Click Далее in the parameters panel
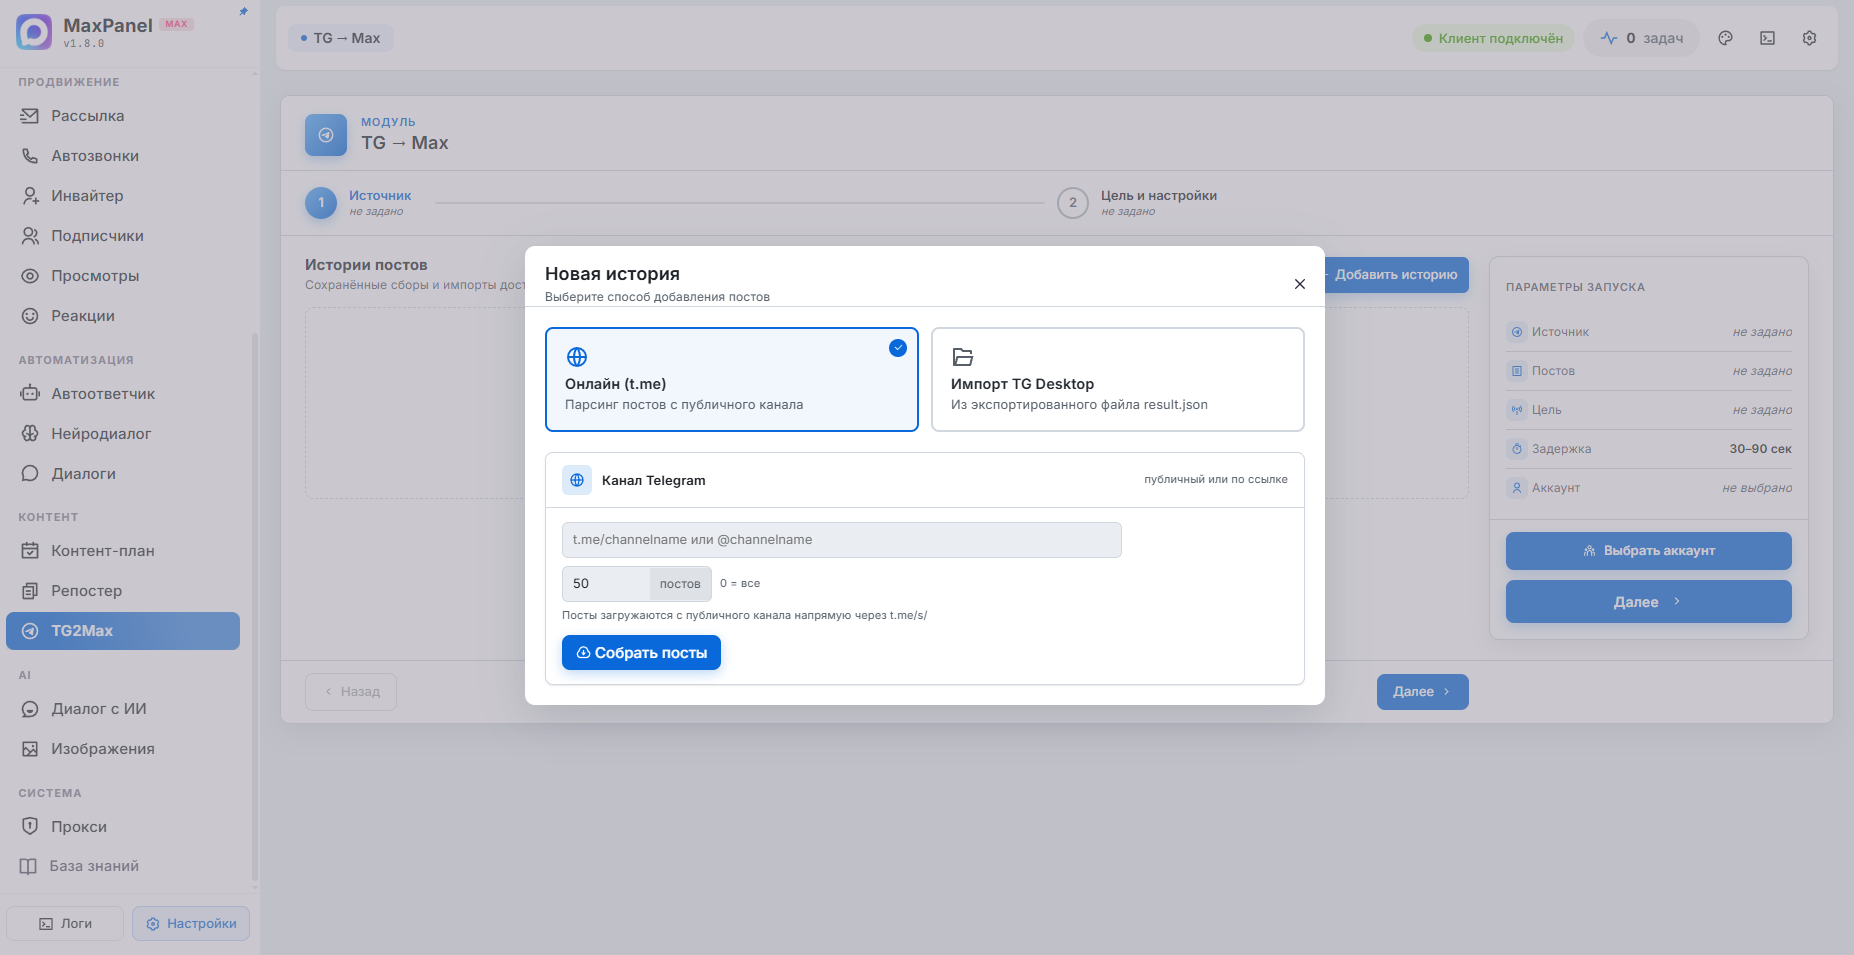This screenshot has width=1854, height=955. tap(1649, 602)
